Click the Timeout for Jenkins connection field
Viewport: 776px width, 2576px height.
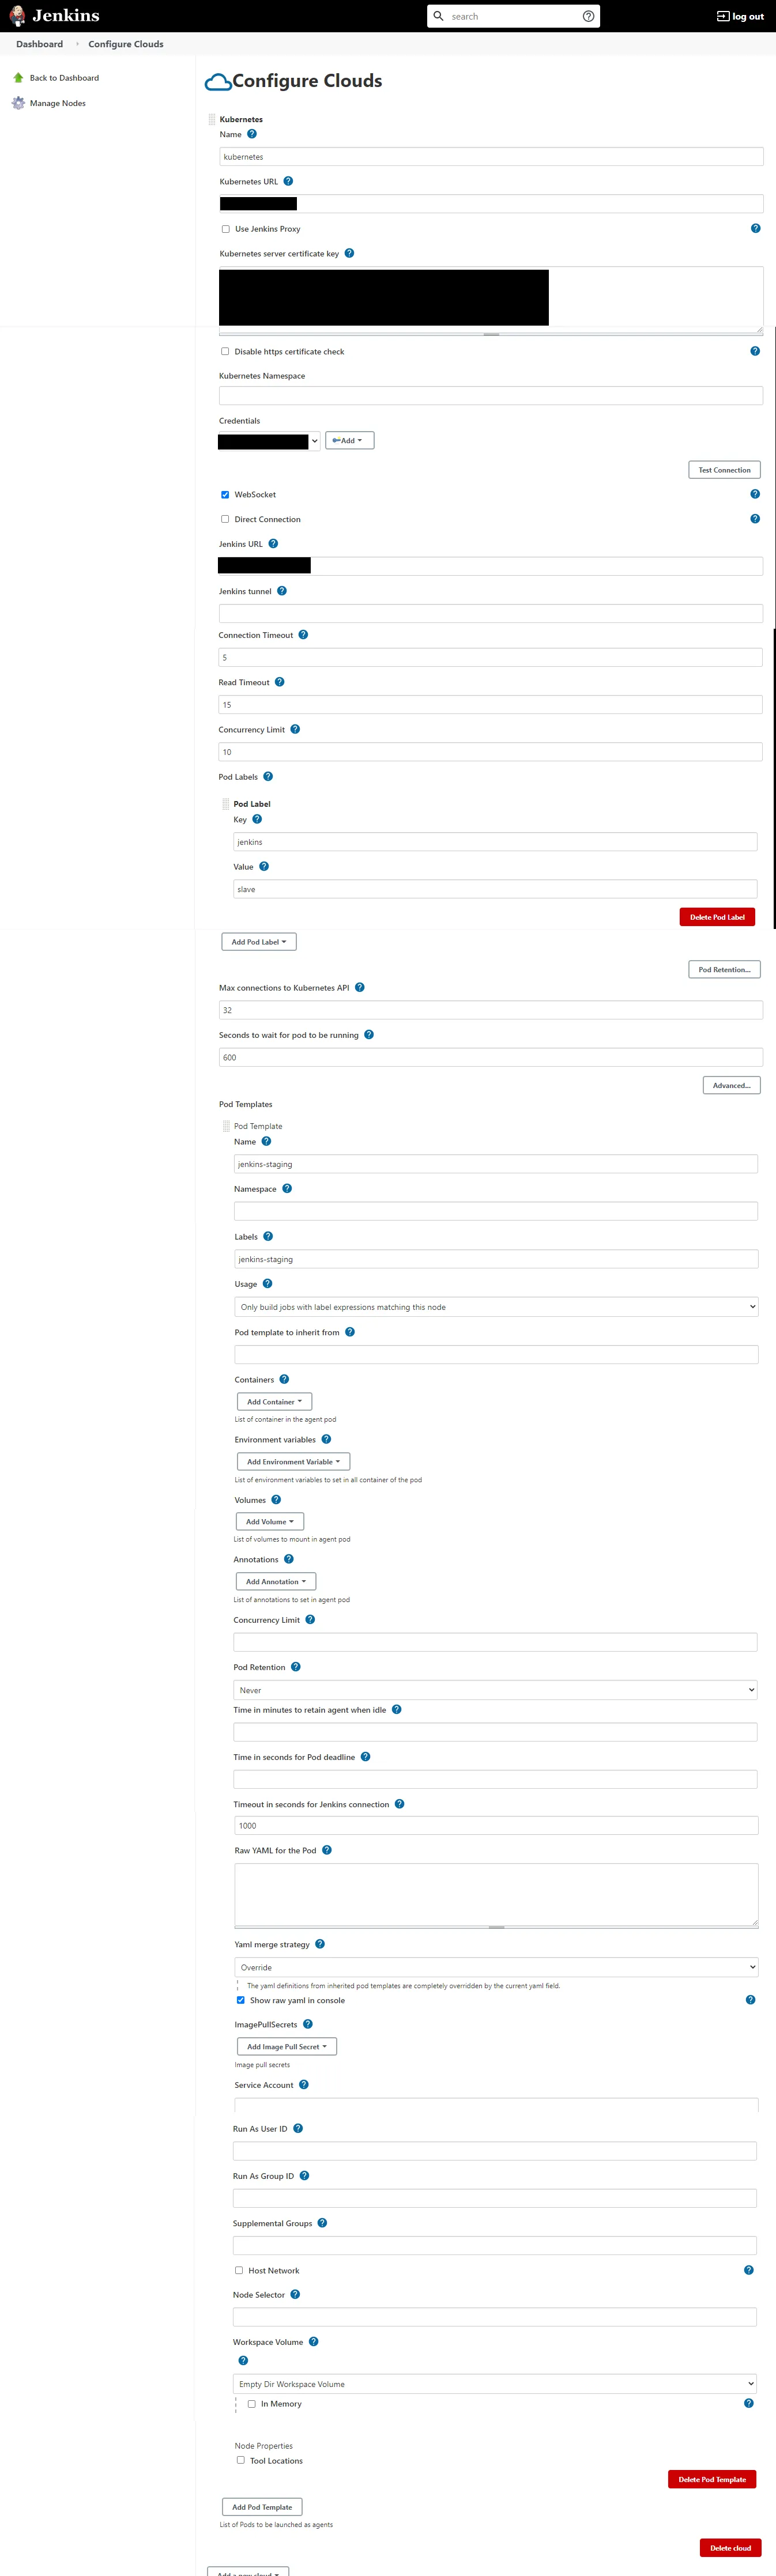(496, 1826)
